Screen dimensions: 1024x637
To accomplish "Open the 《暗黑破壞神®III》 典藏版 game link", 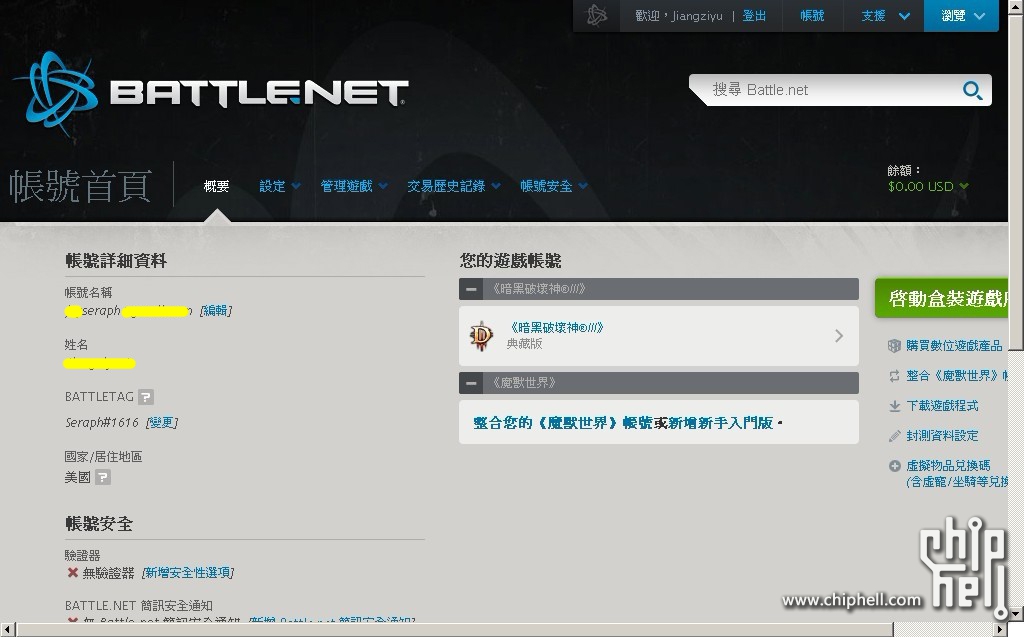I will (556, 328).
